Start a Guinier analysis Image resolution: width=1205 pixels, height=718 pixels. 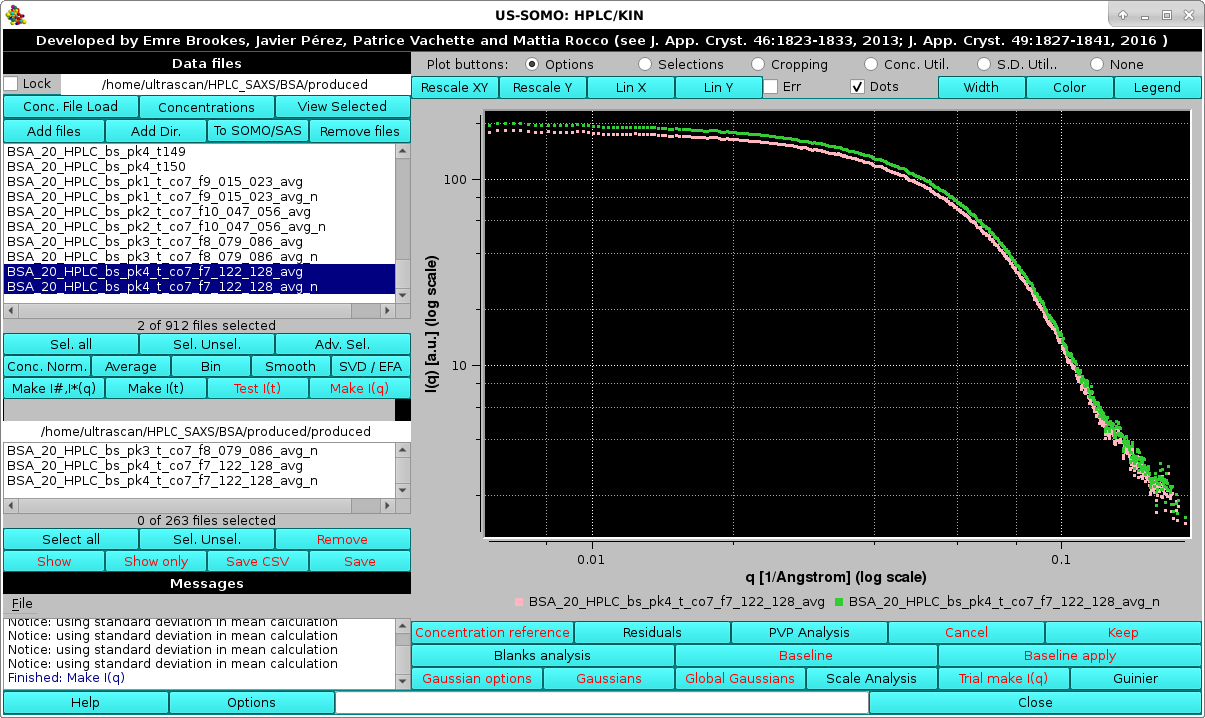[1133, 678]
